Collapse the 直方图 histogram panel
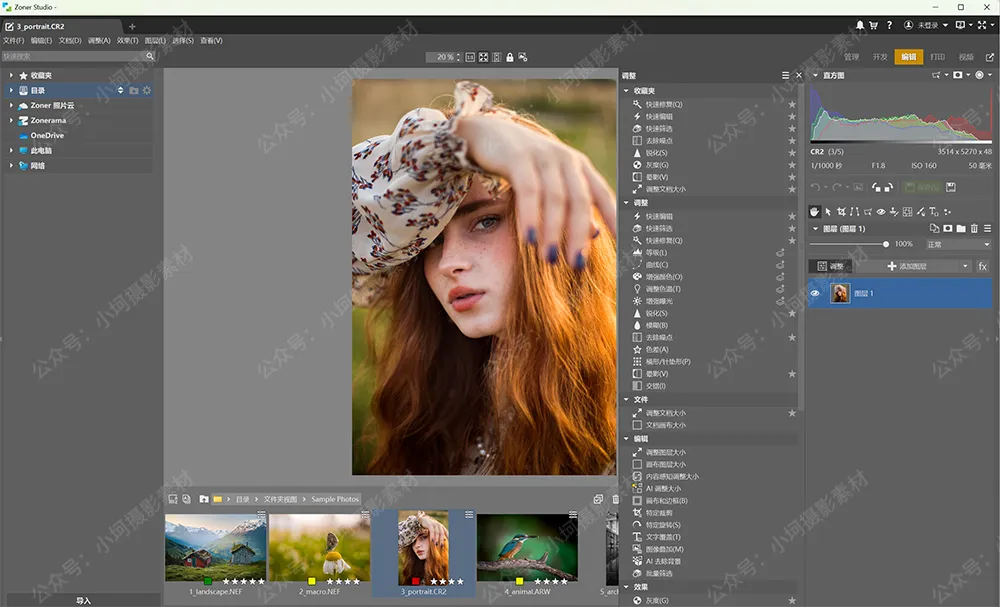This screenshot has height=607, width=1000. (814, 75)
